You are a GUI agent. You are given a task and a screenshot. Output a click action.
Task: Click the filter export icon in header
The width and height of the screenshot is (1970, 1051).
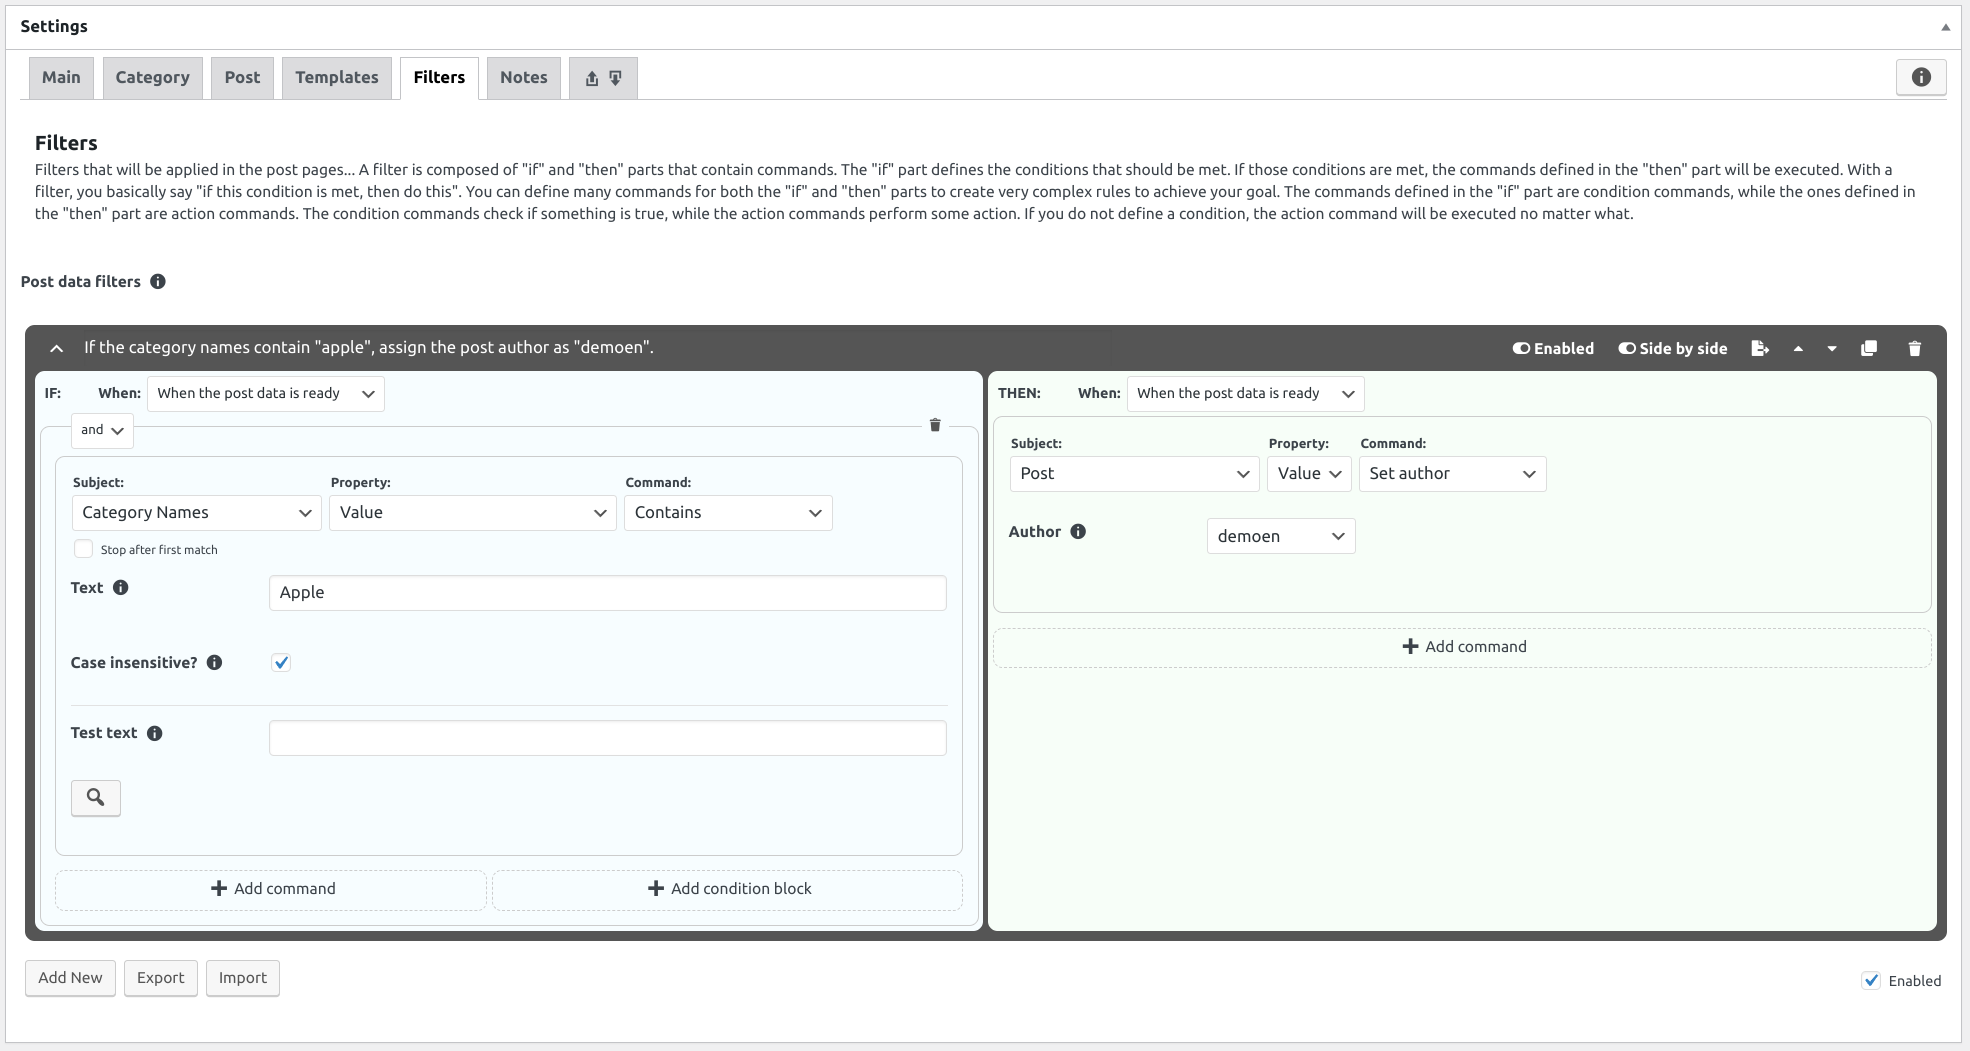click(1760, 348)
